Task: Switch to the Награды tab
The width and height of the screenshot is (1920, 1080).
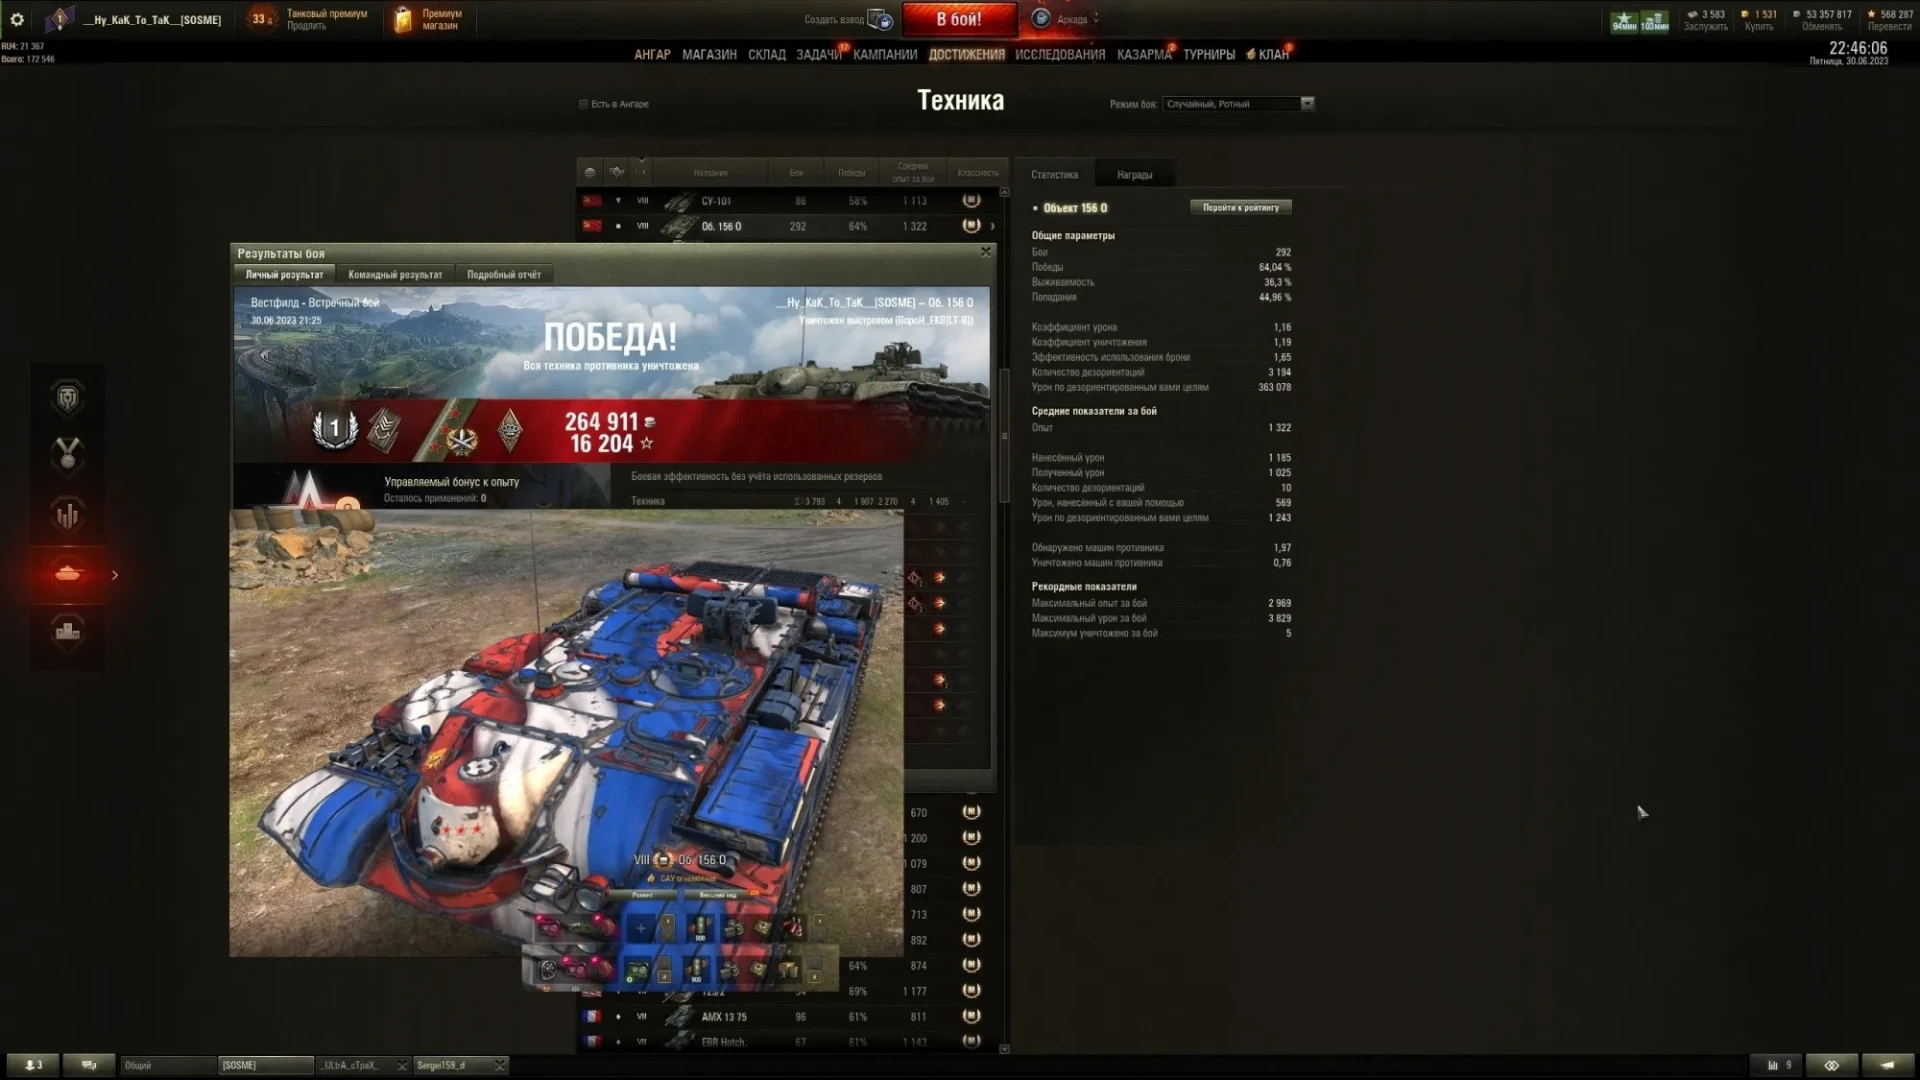Action: 1134,175
